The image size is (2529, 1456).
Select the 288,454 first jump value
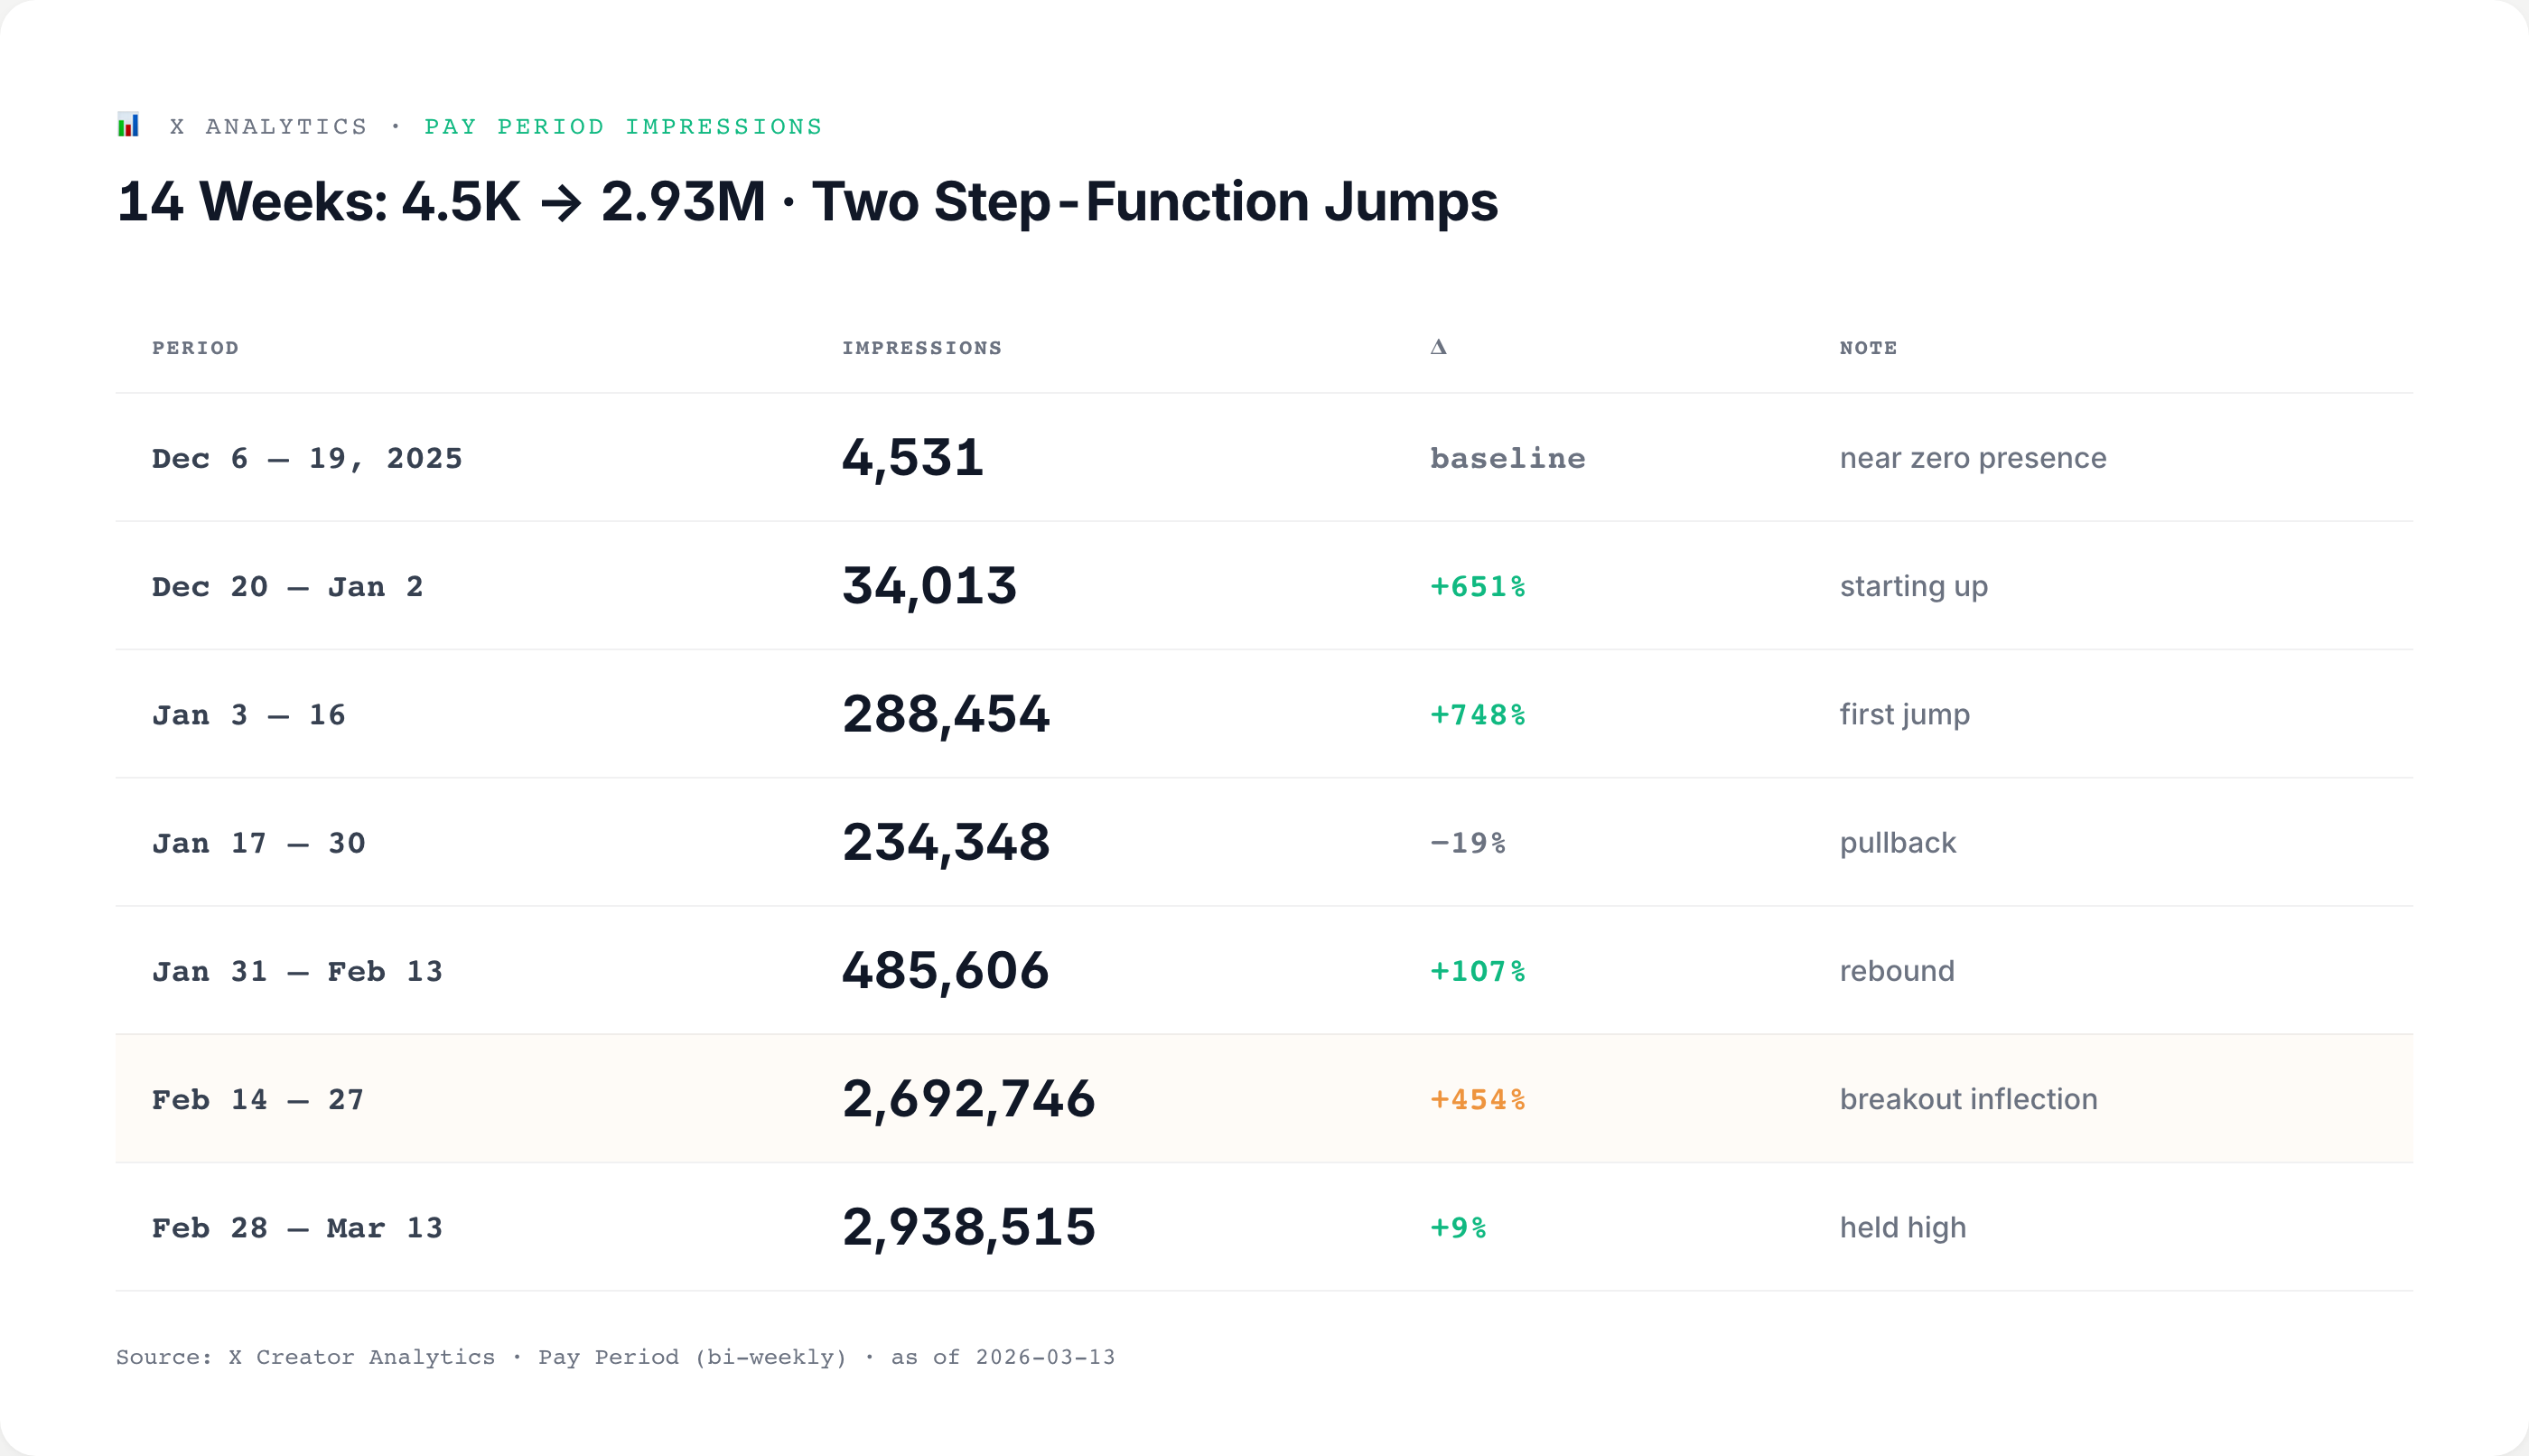click(946, 714)
